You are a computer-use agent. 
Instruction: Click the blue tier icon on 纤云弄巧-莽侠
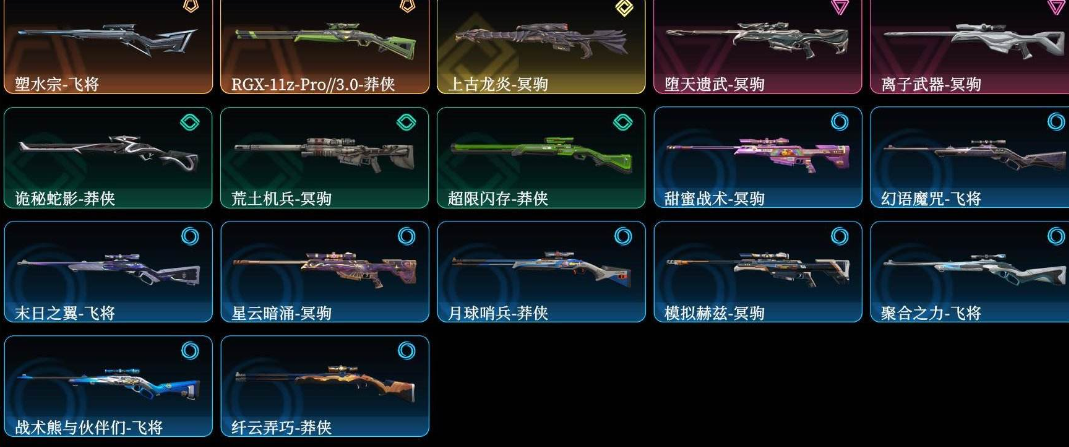click(x=406, y=351)
